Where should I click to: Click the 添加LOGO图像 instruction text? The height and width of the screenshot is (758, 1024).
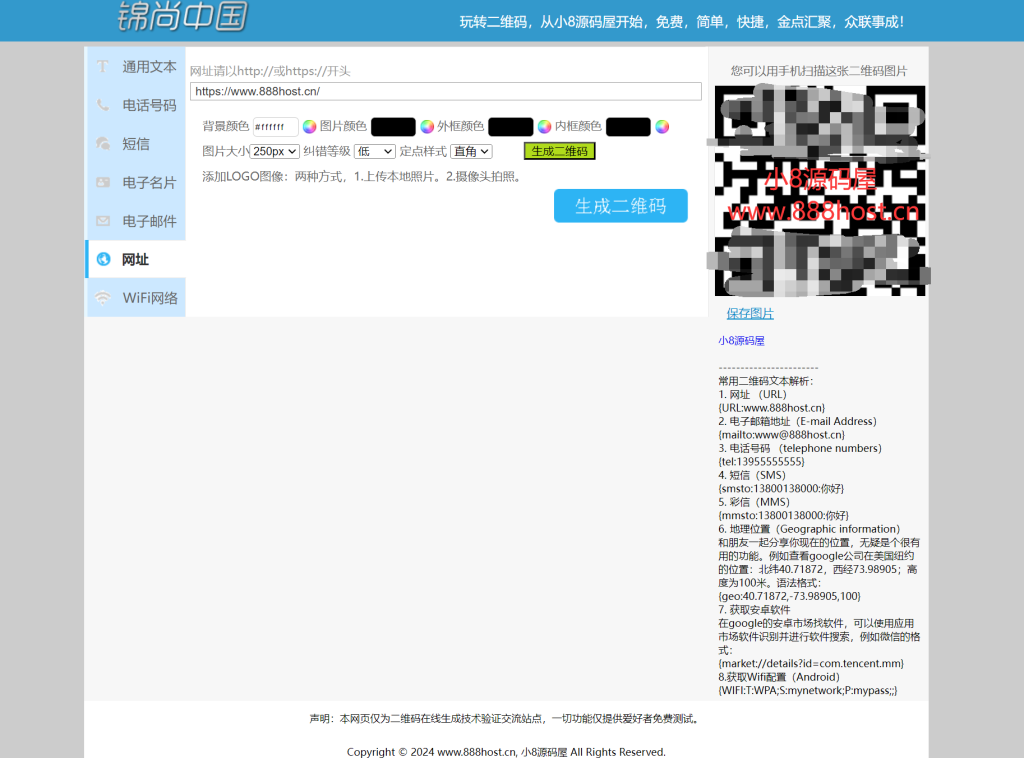pos(364,176)
